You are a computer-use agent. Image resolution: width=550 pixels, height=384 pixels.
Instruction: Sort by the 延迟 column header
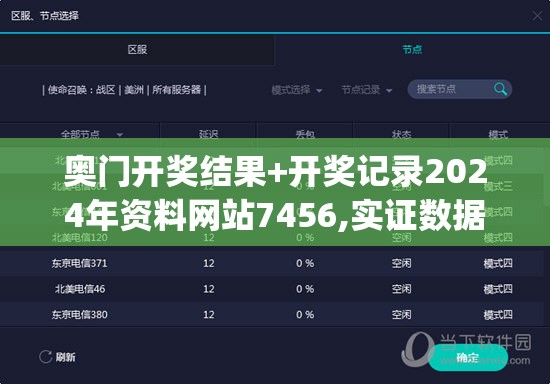tap(209, 134)
